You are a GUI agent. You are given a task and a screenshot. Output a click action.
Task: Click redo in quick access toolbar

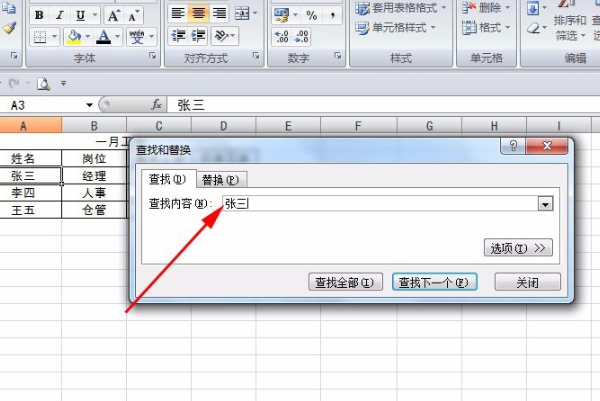tap(15, 83)
